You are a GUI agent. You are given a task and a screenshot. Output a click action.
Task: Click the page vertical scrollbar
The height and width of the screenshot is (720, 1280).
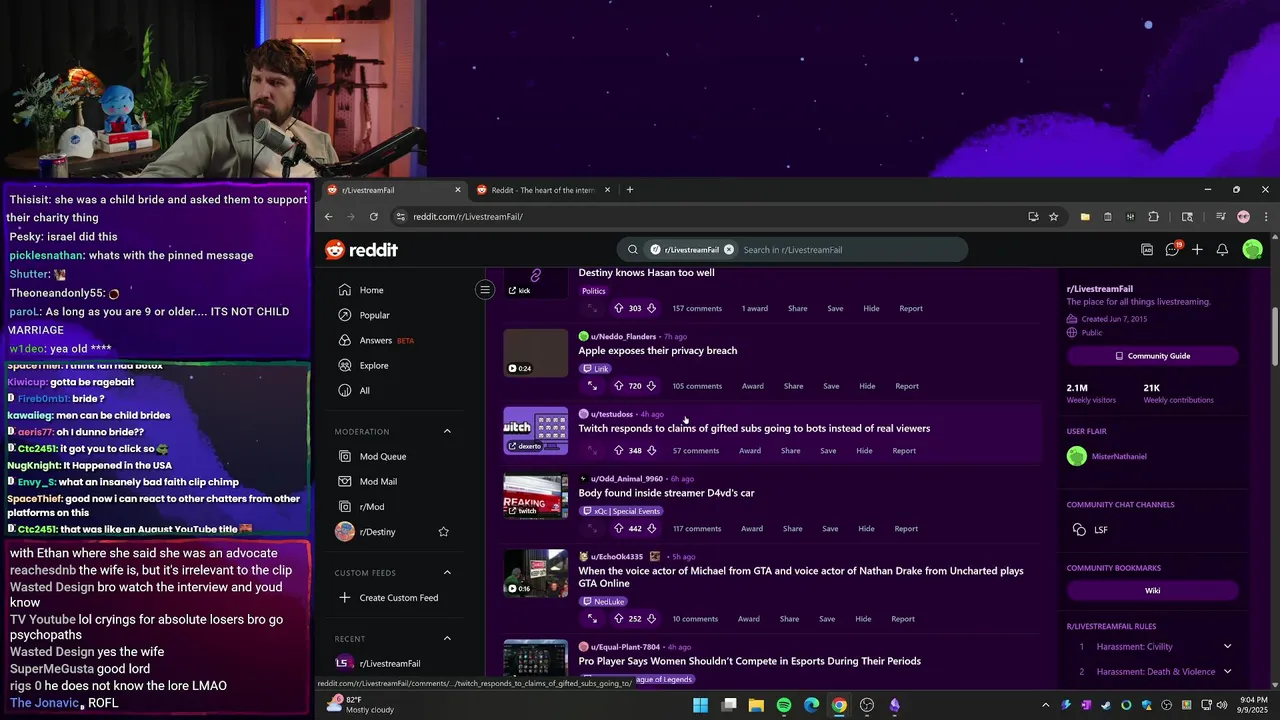coord(1274,338)
